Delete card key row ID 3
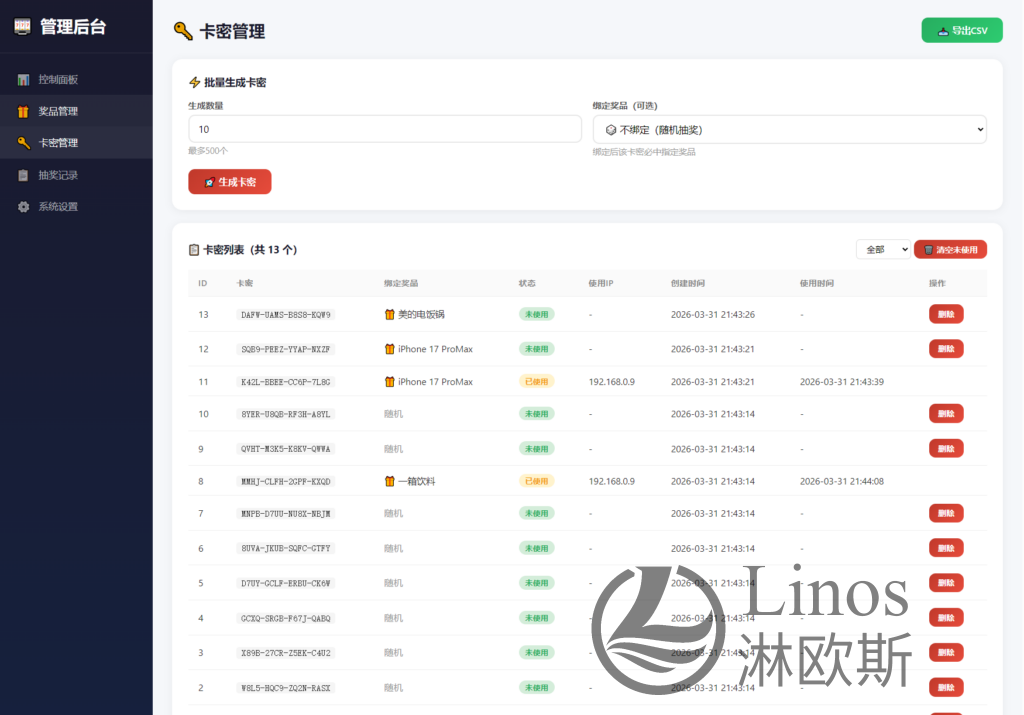This screenshot has width=1024, height=715. (x=946, y=652)
